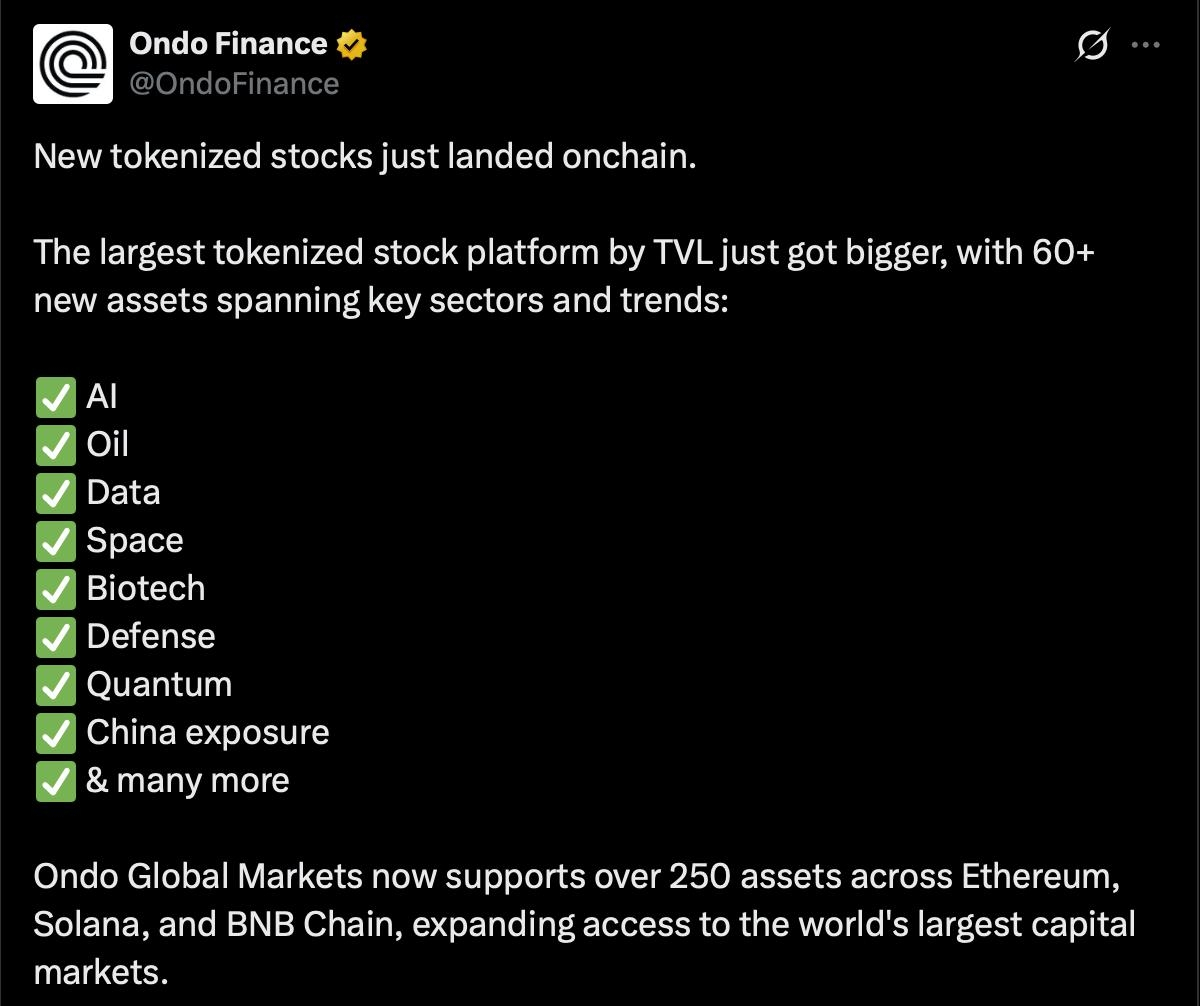Click the green checkmark beside Data
The width and height of the screenshot is (1200, 1006).
click(x=55, y=493)
